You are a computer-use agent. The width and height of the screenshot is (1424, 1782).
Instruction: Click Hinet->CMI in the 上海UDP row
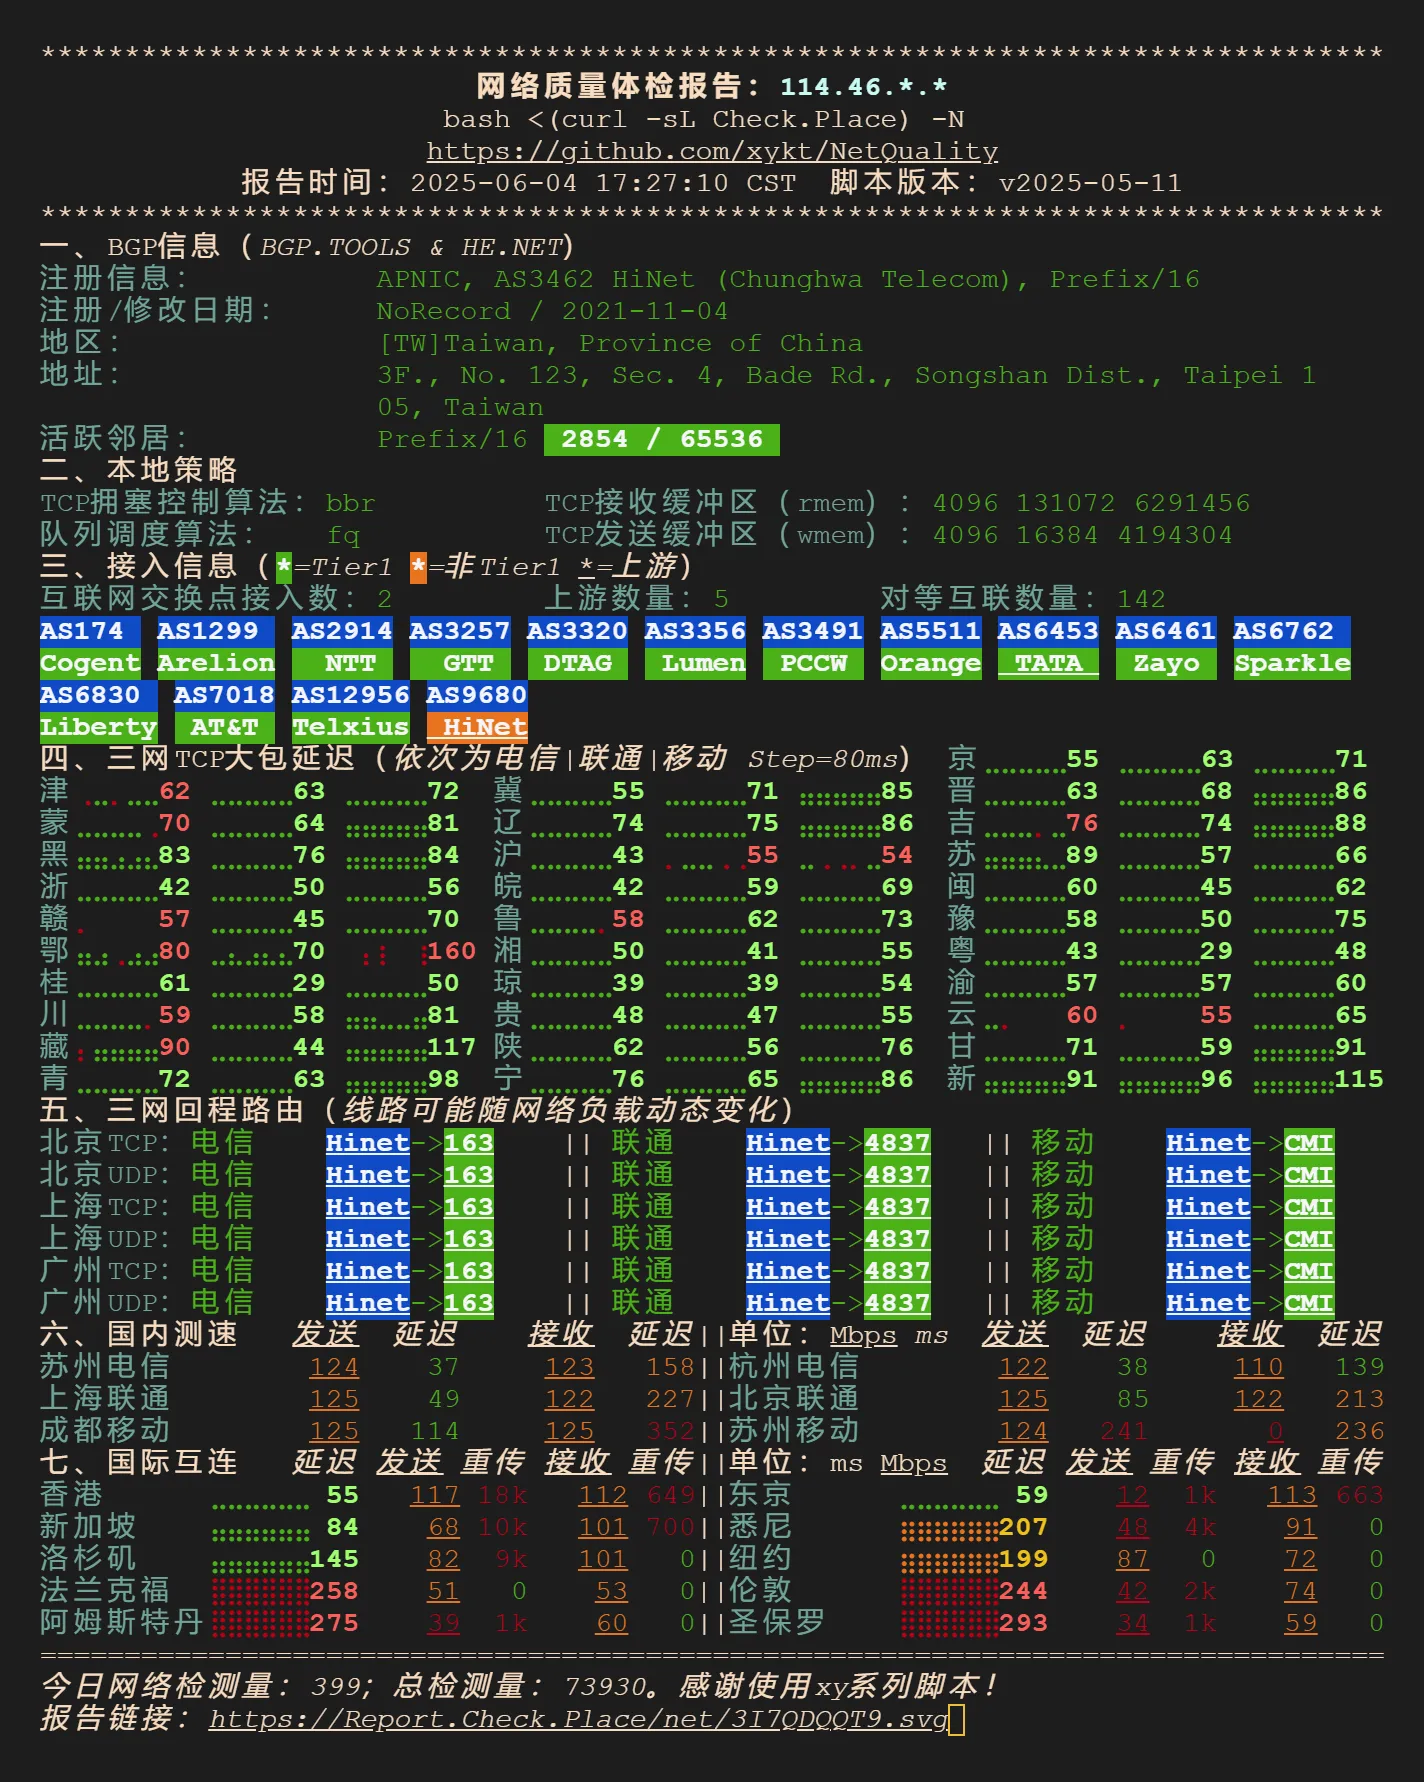tap(1250, 1239)
